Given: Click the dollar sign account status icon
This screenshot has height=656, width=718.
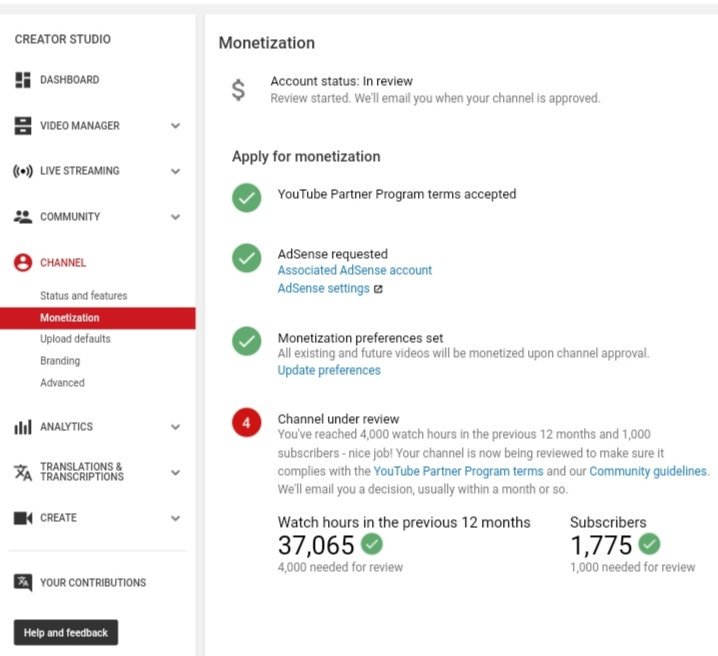Looking at the screenshot, I should point(238,90).
